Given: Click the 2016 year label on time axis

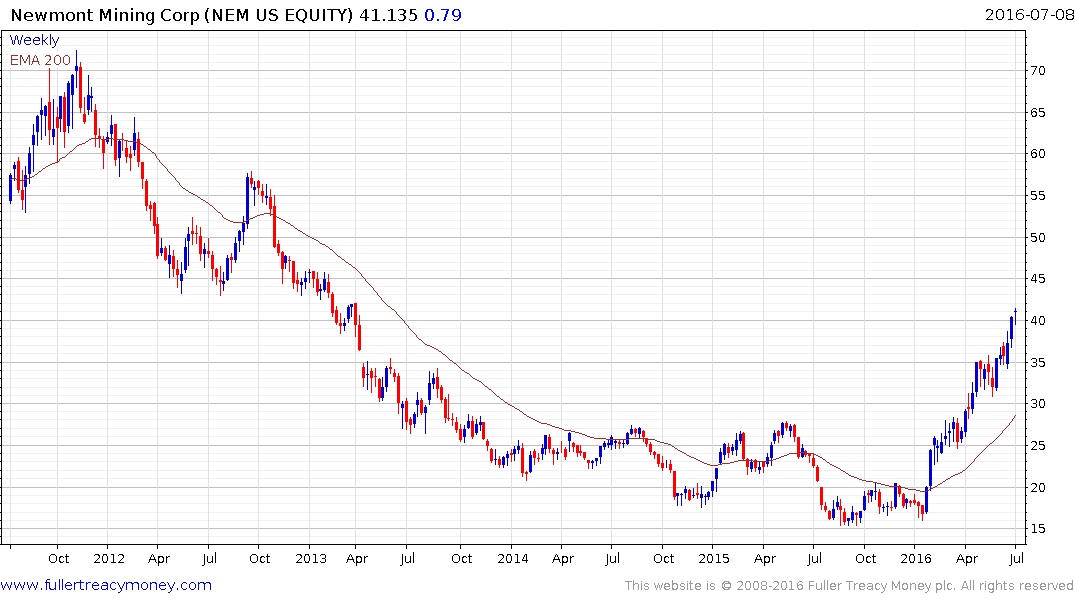Looking at the screenshot, I should [916, 558].
